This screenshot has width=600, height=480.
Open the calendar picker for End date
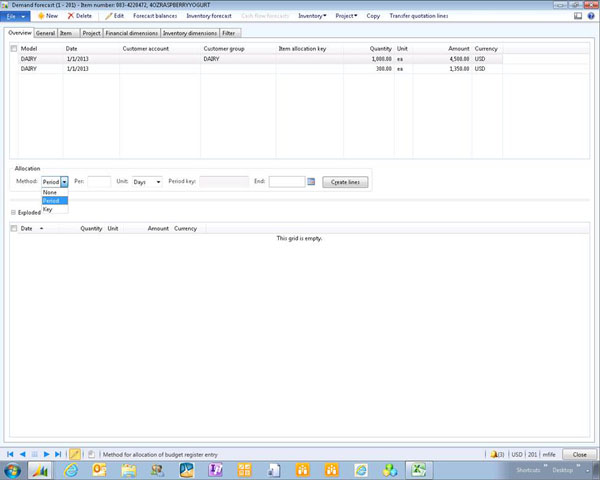click(311, 181)
